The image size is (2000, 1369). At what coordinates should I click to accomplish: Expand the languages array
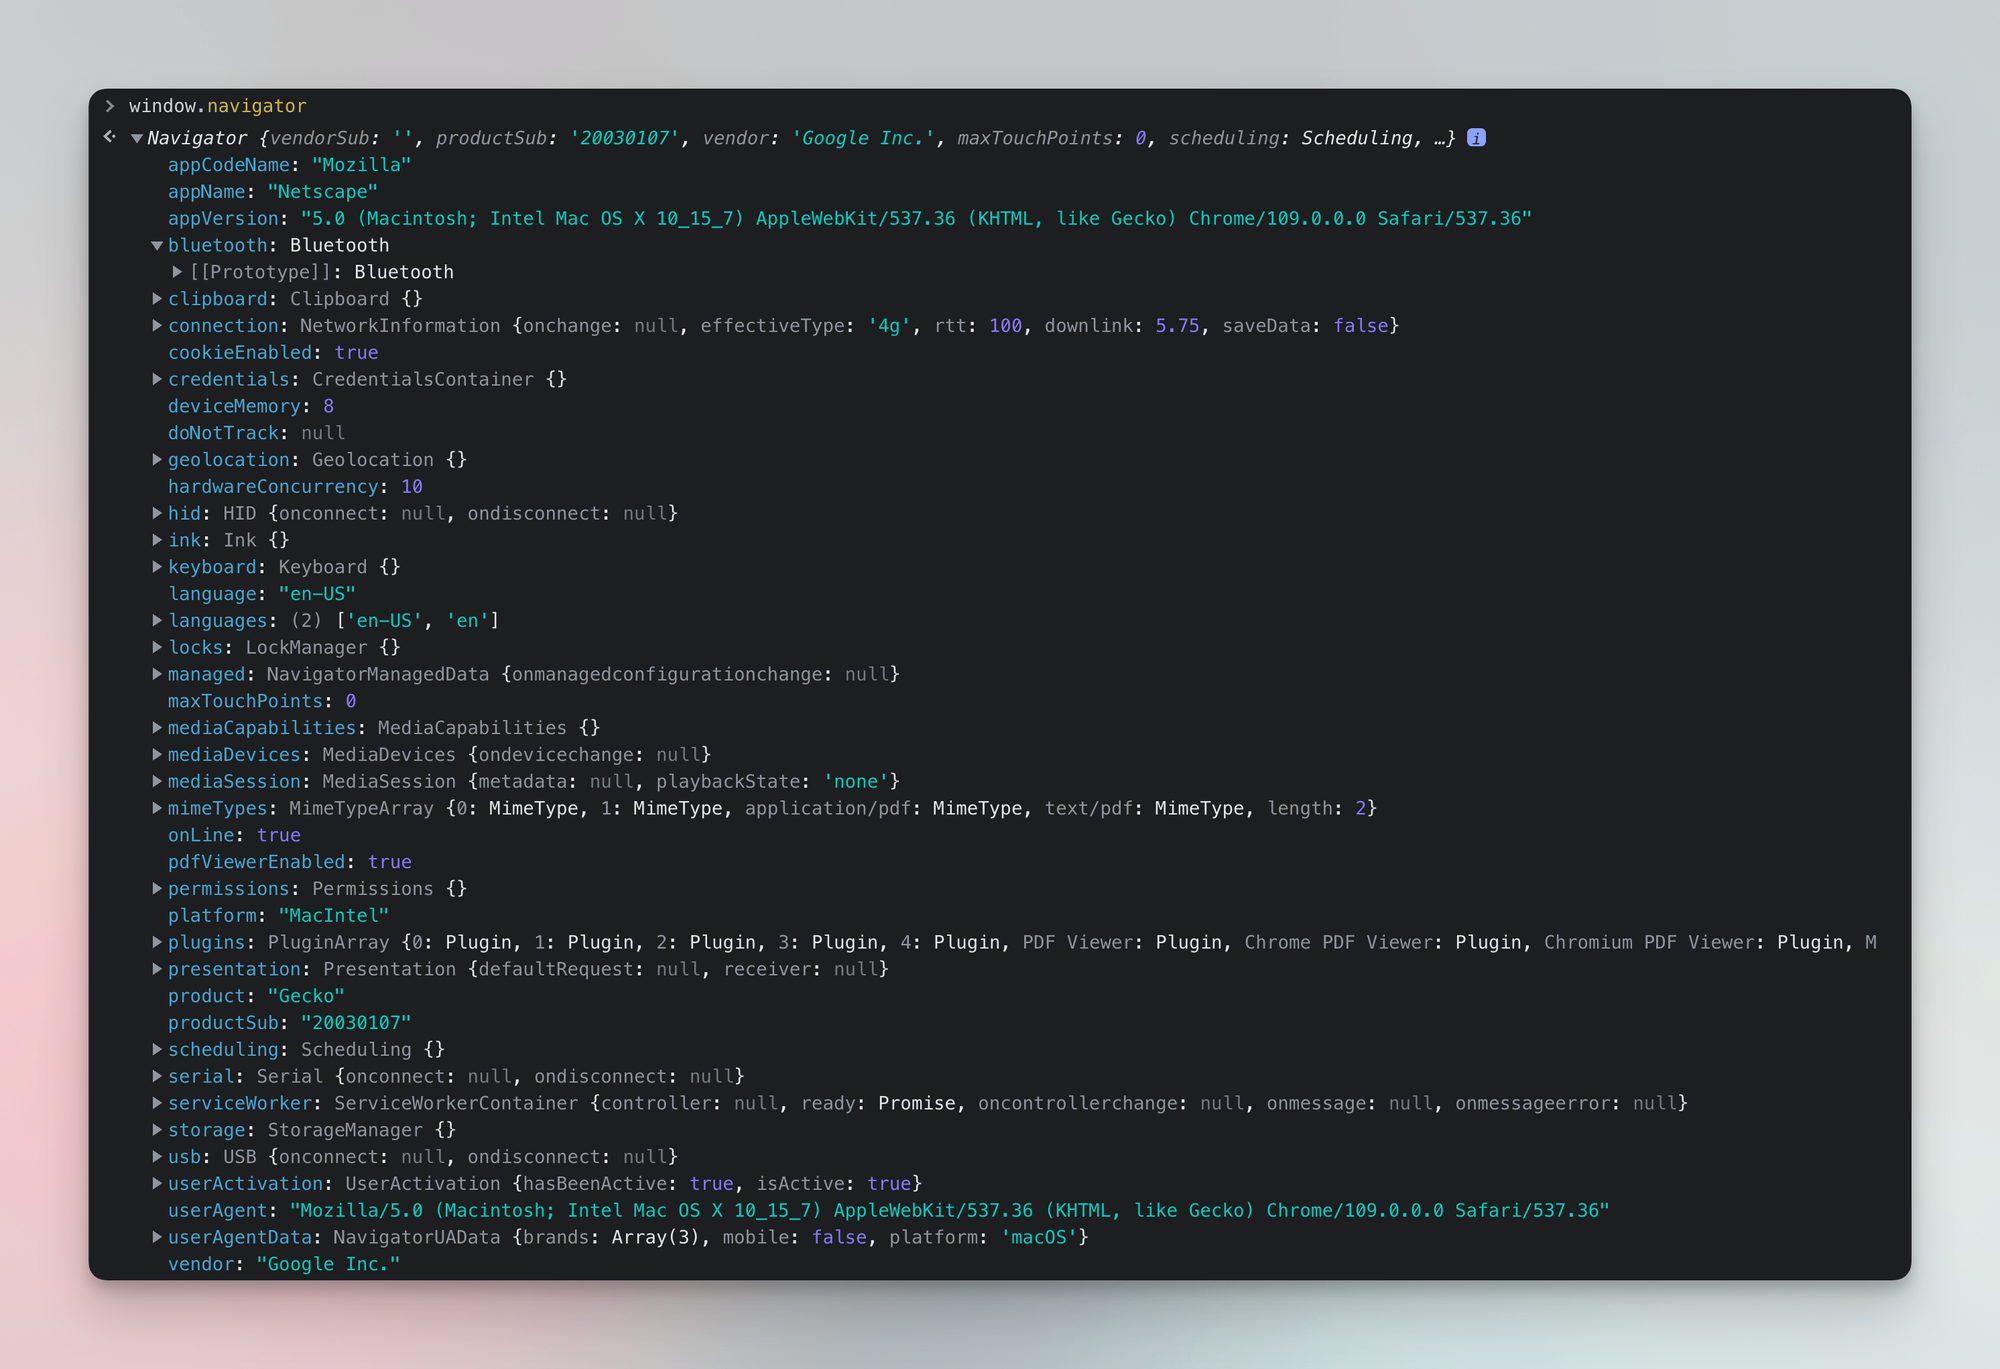pyautogui.click(x=157, y=620)
